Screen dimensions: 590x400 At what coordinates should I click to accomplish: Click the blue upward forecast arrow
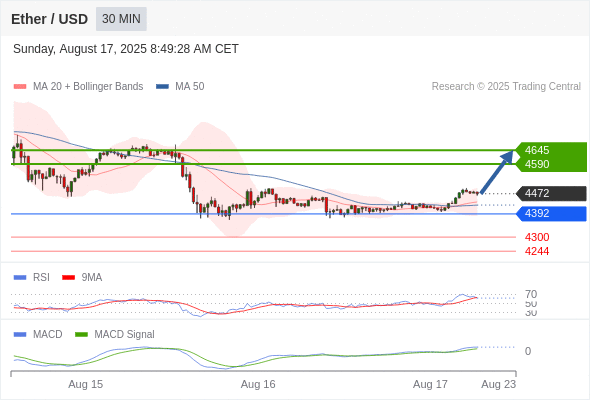497,172
